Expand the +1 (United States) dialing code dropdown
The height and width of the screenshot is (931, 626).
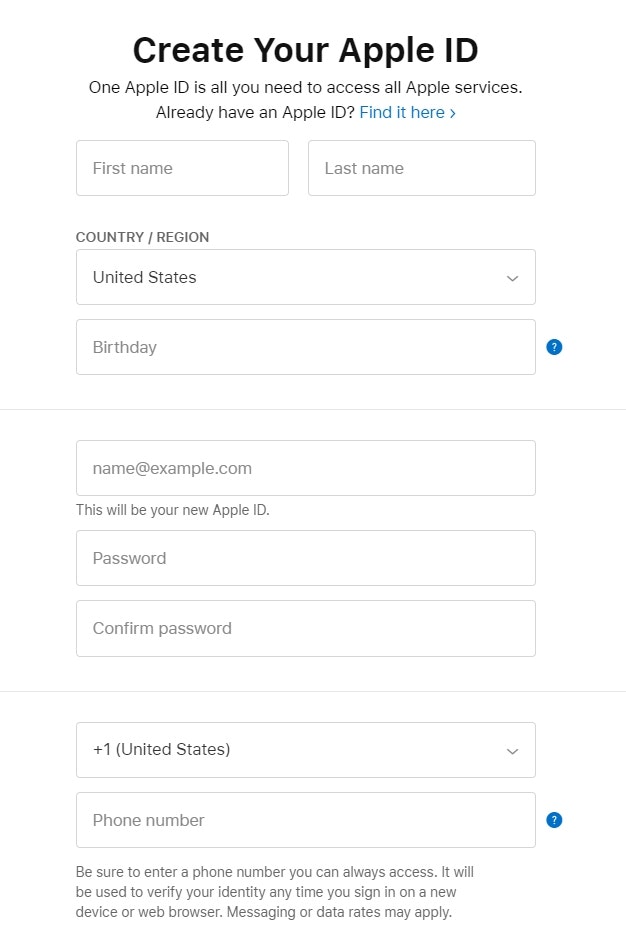click(305, 750)
